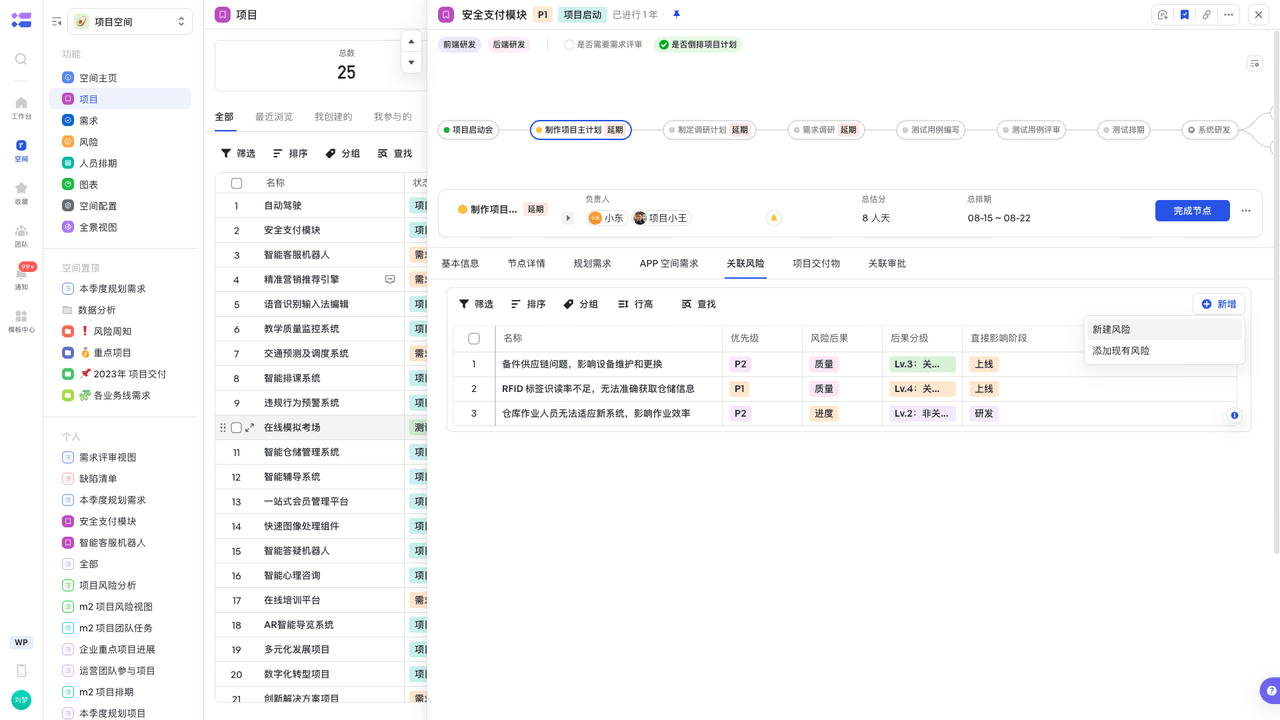1280x720 pixels.
Task: Collapse the summary panel with up arrow
Action: coord(411,42)
